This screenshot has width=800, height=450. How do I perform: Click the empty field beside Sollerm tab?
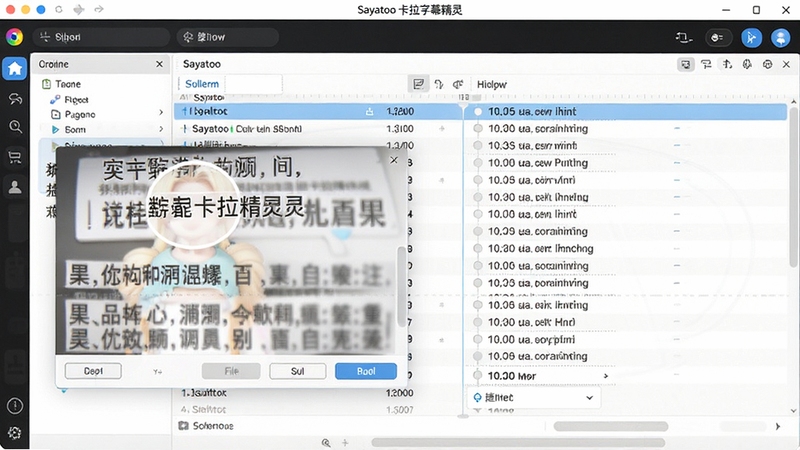(254, 84)
